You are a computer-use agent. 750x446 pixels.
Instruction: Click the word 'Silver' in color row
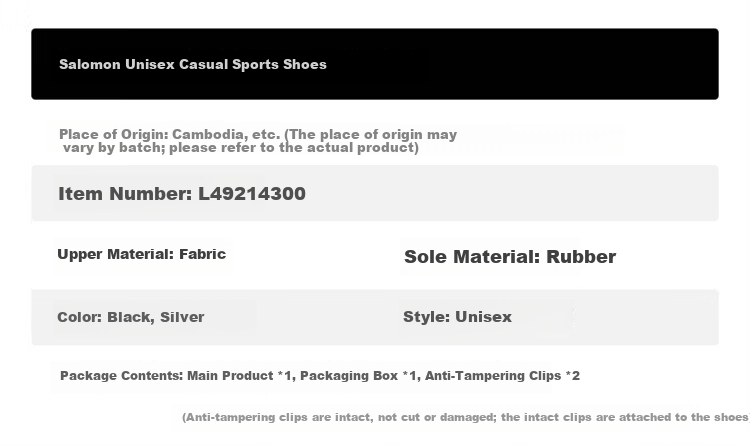(182, 317)
